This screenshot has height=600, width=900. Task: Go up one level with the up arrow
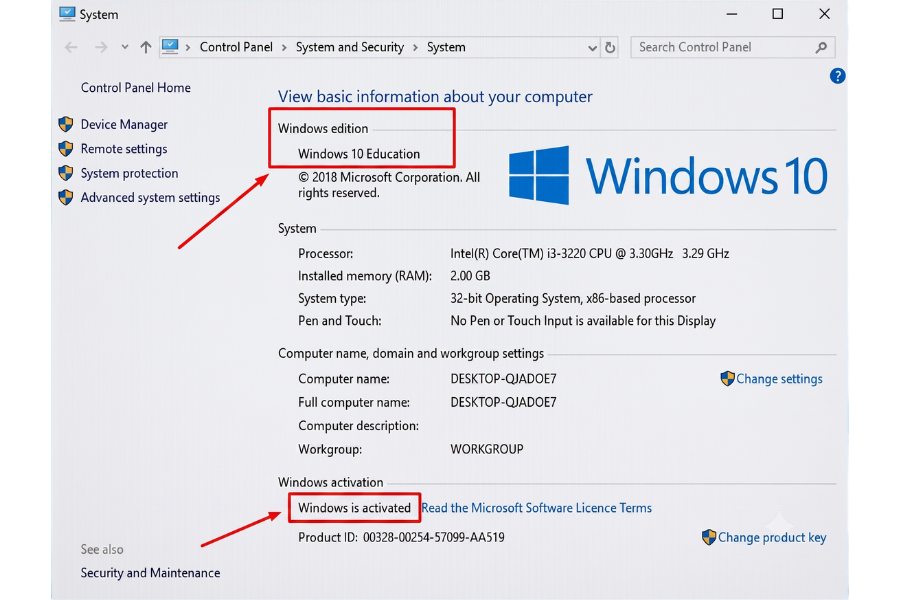coord(146,47)
